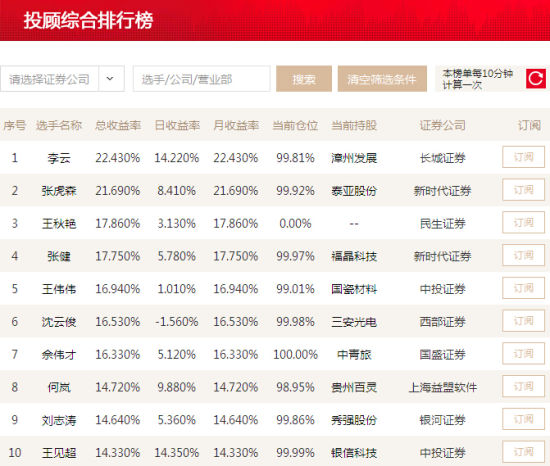Click the 当前持股 column header
The height and width of the screenshot is (466, 550).
(x=354, y=125)
